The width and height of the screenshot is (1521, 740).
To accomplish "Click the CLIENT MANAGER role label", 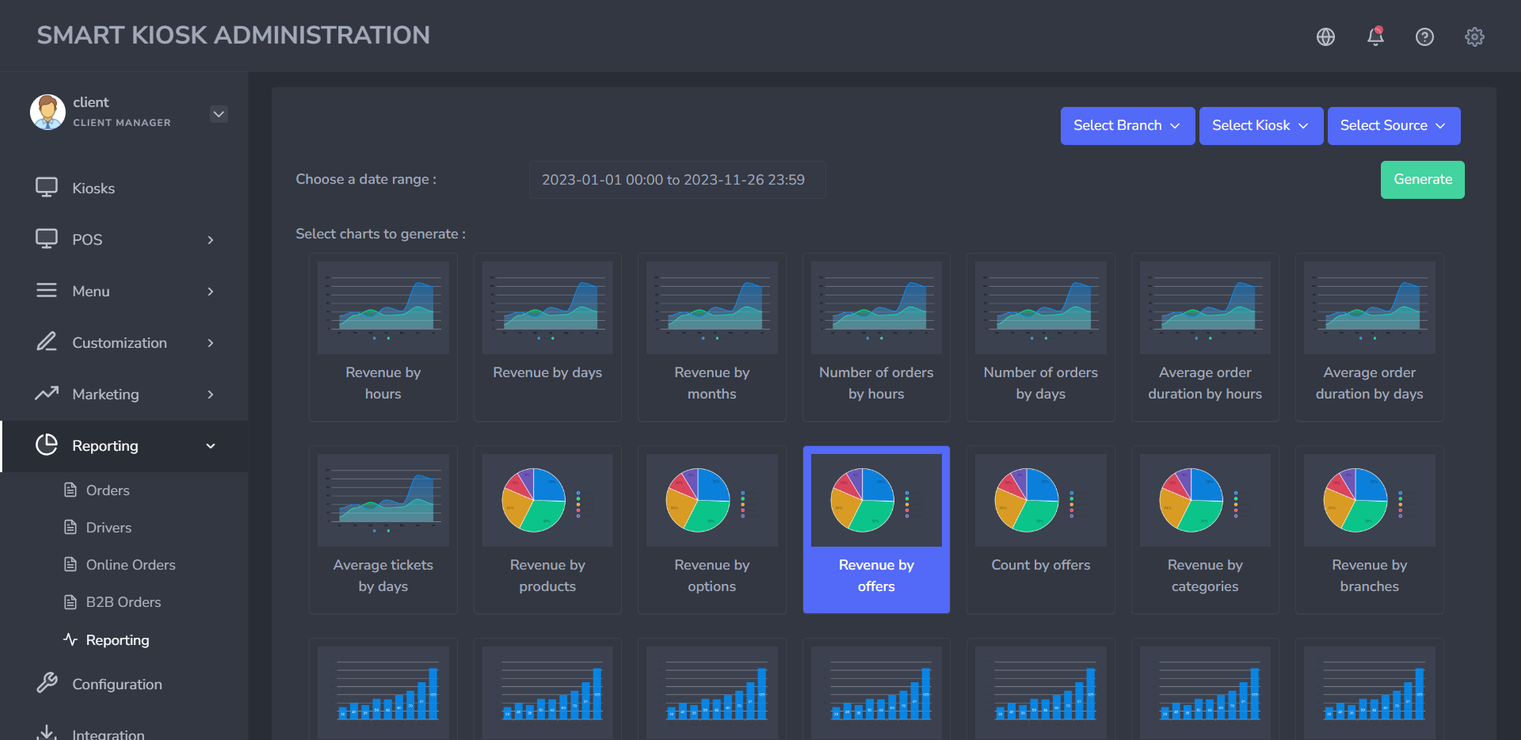I will (x=122, y=123).
